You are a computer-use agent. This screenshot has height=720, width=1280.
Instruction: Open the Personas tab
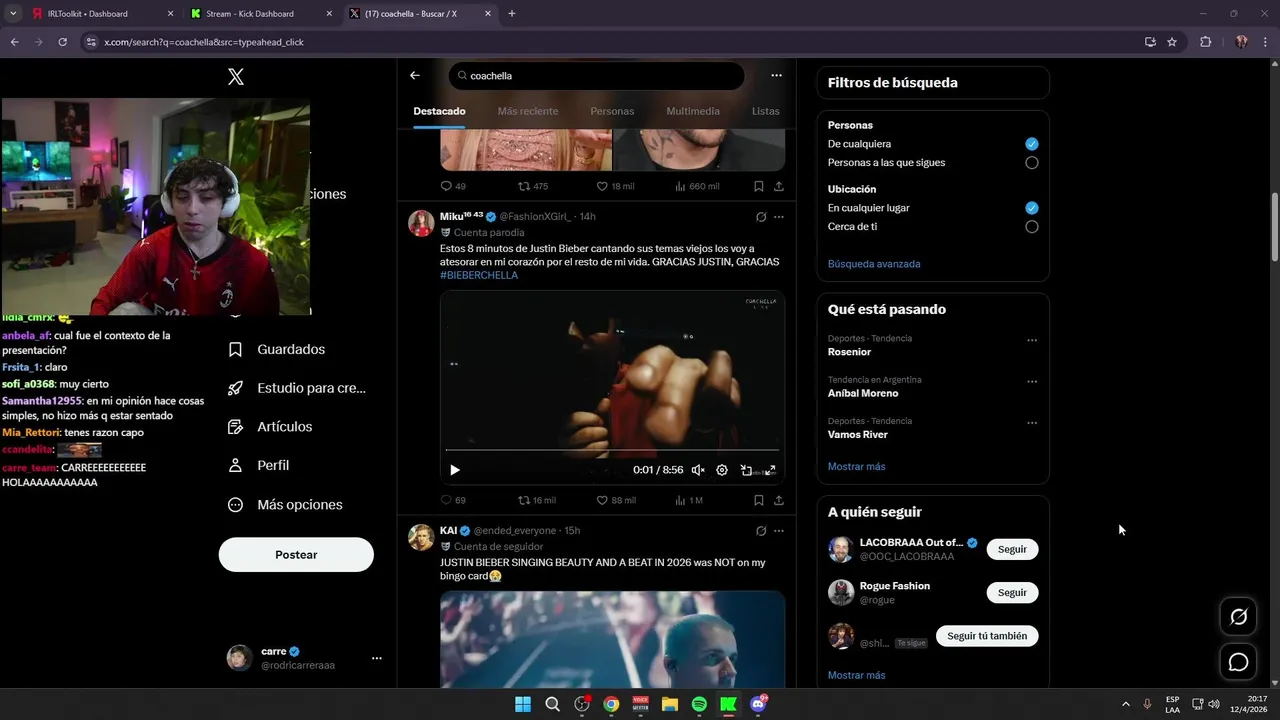point(612,111)
